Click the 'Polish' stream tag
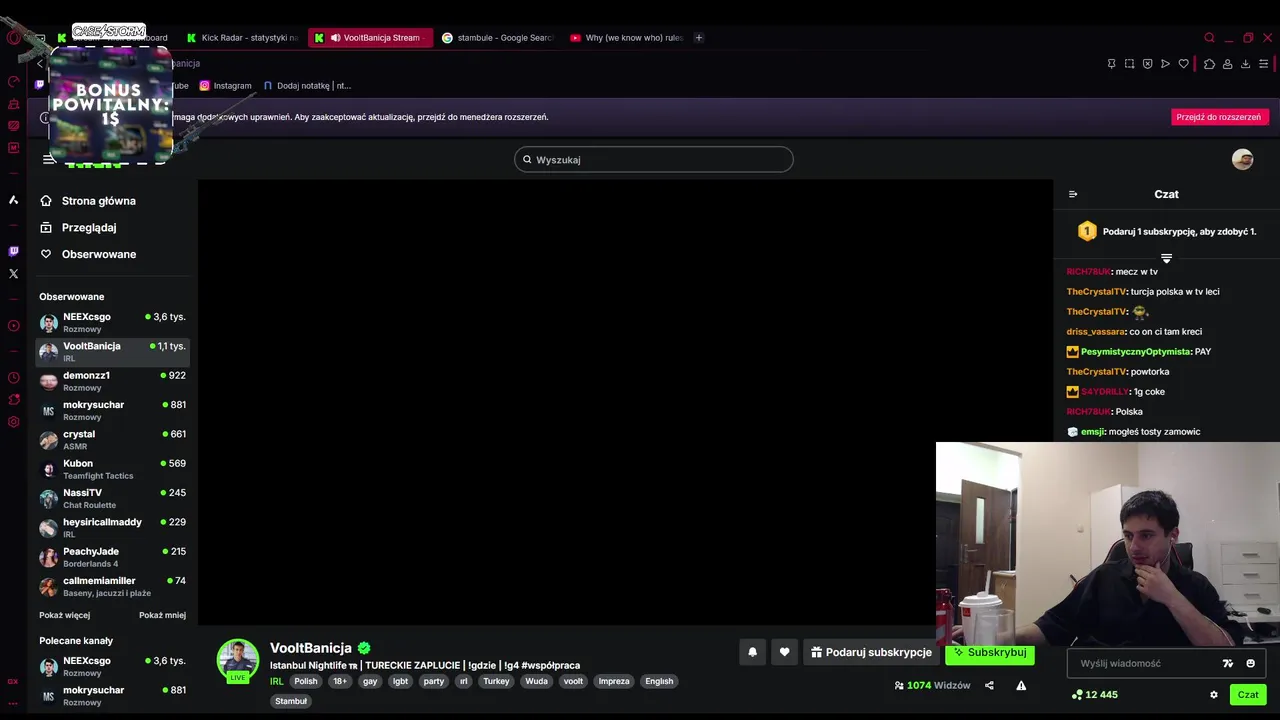 point(306,681)
